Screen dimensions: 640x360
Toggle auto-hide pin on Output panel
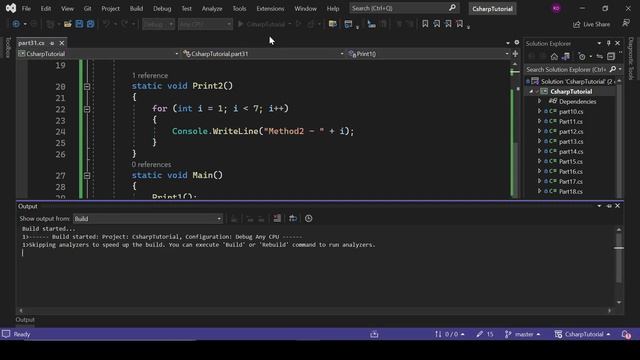[x=609, y=206]
